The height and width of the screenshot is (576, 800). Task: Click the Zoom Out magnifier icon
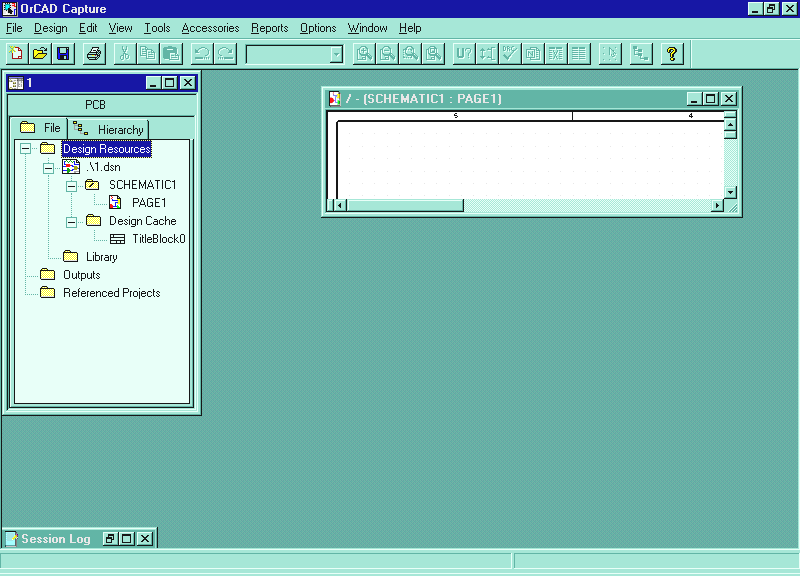387,54
